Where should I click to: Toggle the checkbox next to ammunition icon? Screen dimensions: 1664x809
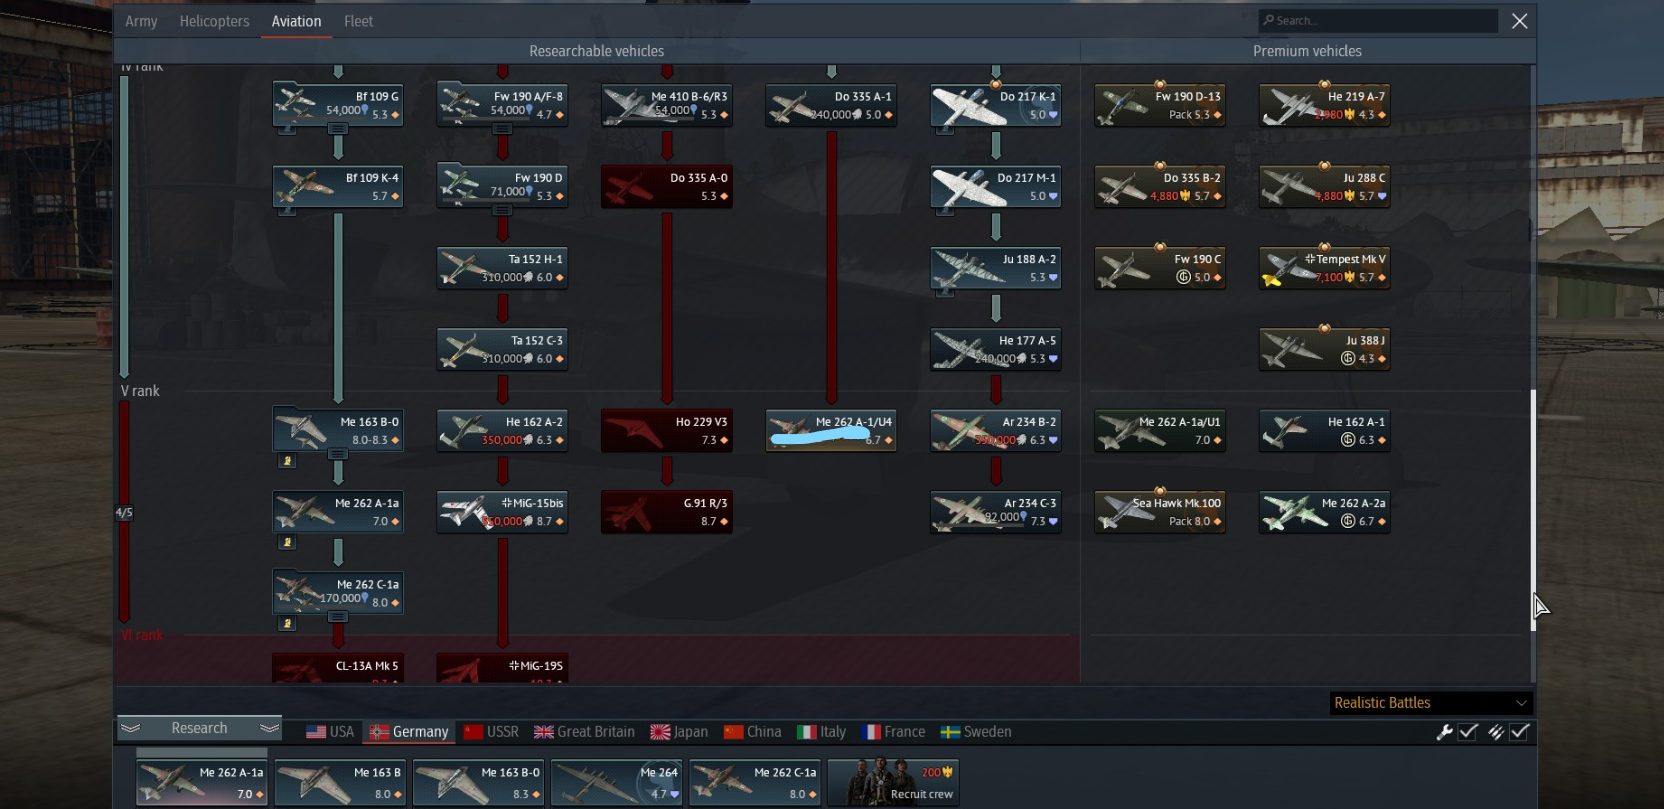(x=1519, y=732)
